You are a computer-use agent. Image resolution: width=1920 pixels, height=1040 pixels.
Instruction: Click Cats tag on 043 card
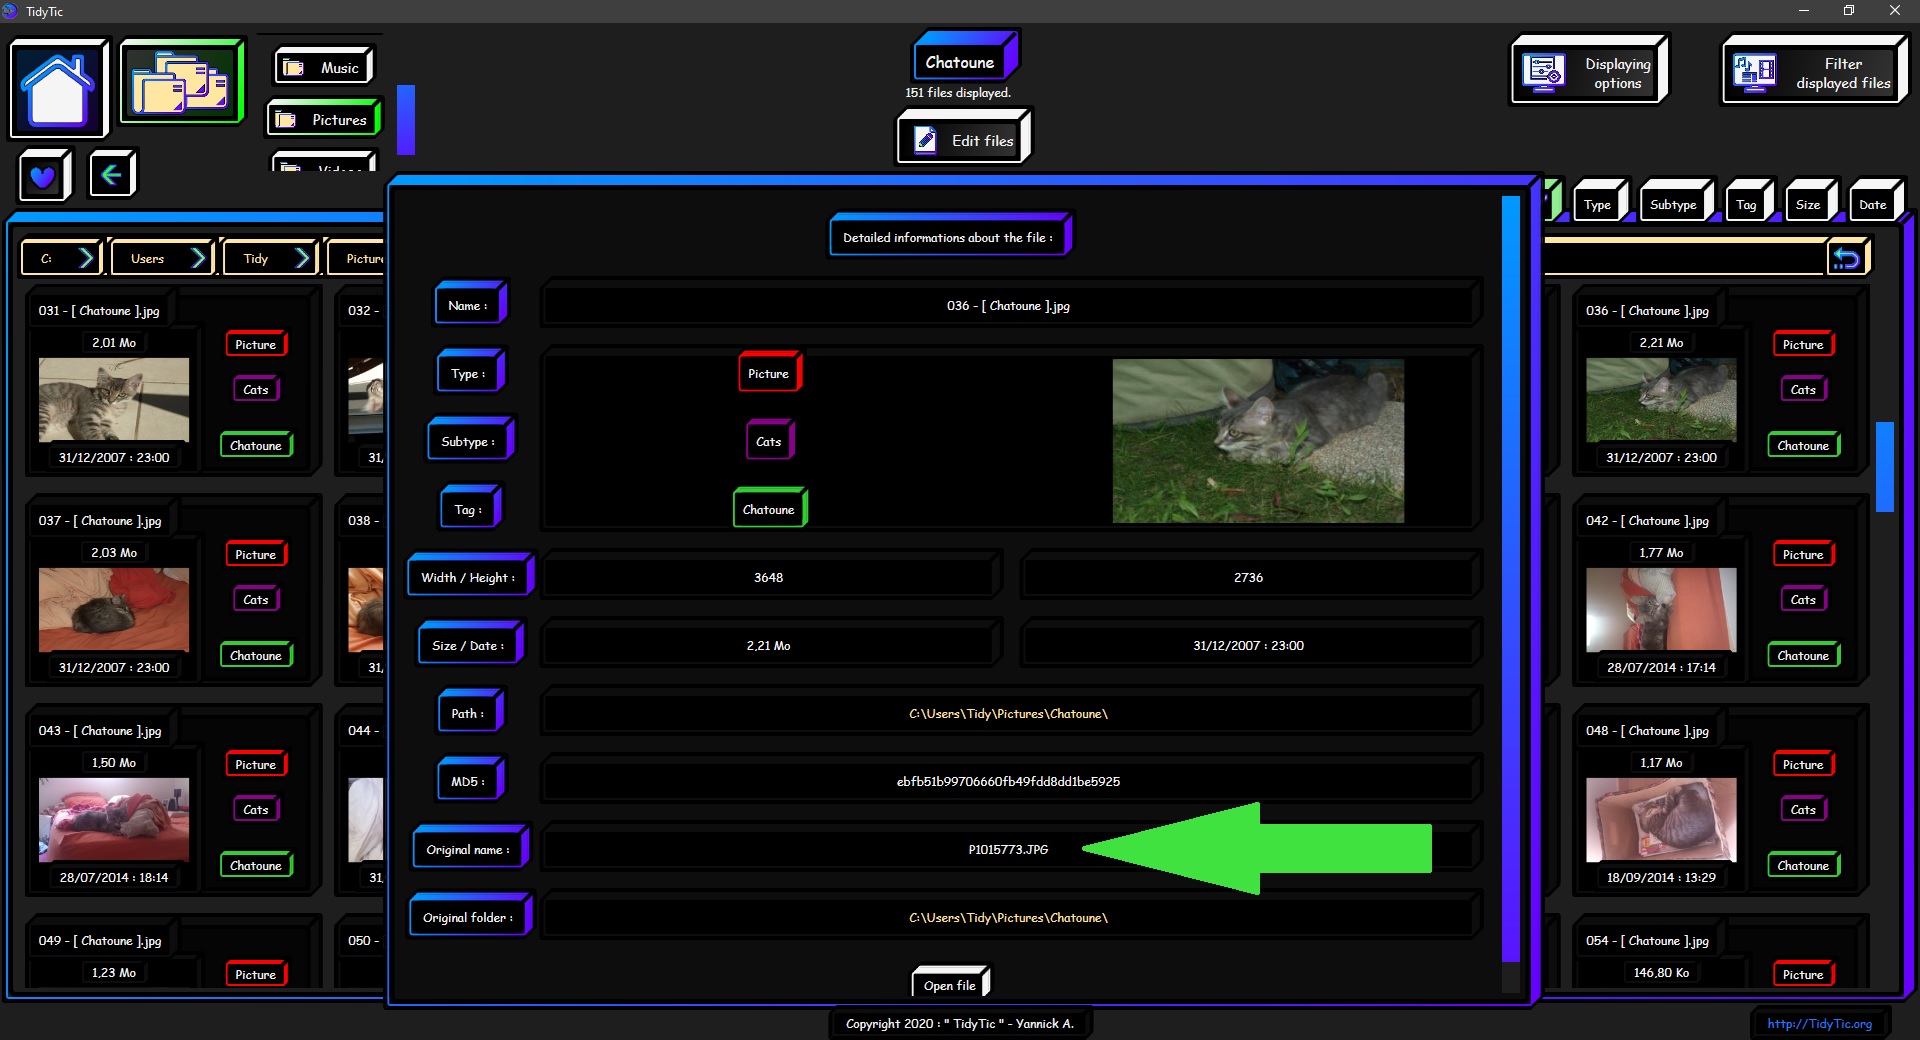point(256,809)
